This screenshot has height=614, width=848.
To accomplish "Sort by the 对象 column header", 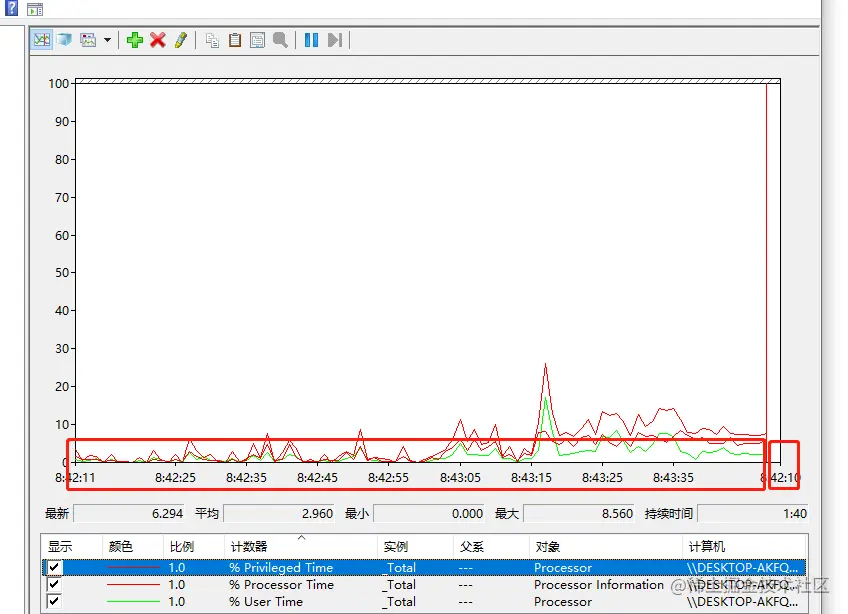I will click(547, 546).
